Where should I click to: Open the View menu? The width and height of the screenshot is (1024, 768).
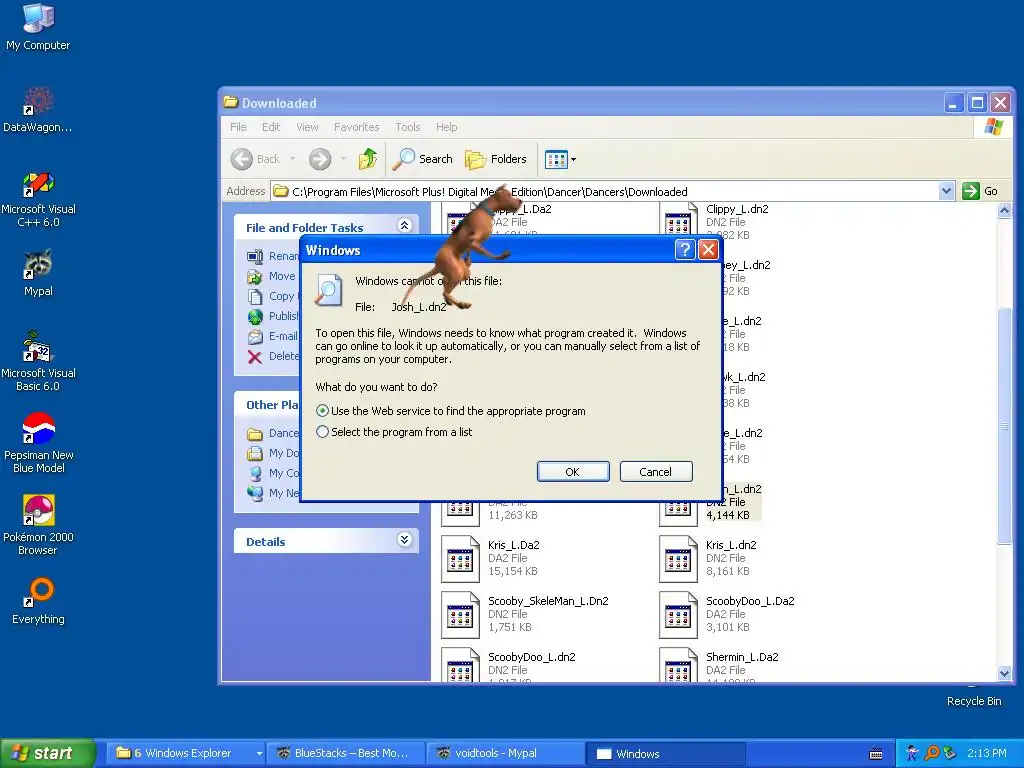point(307,127)
